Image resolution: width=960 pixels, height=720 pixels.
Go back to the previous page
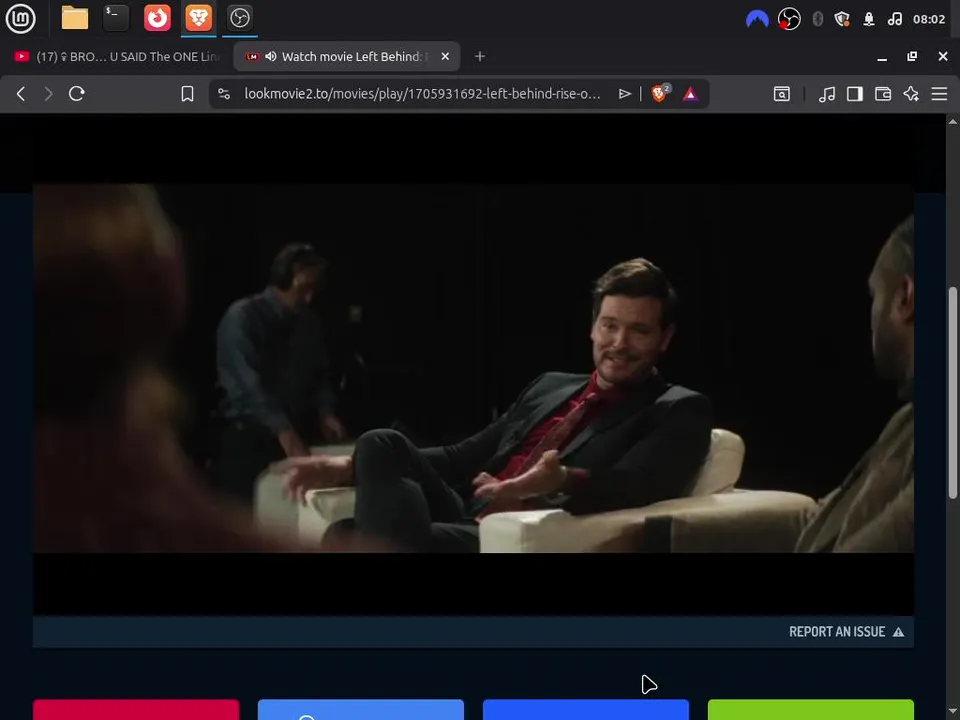(x=21, y=94)
